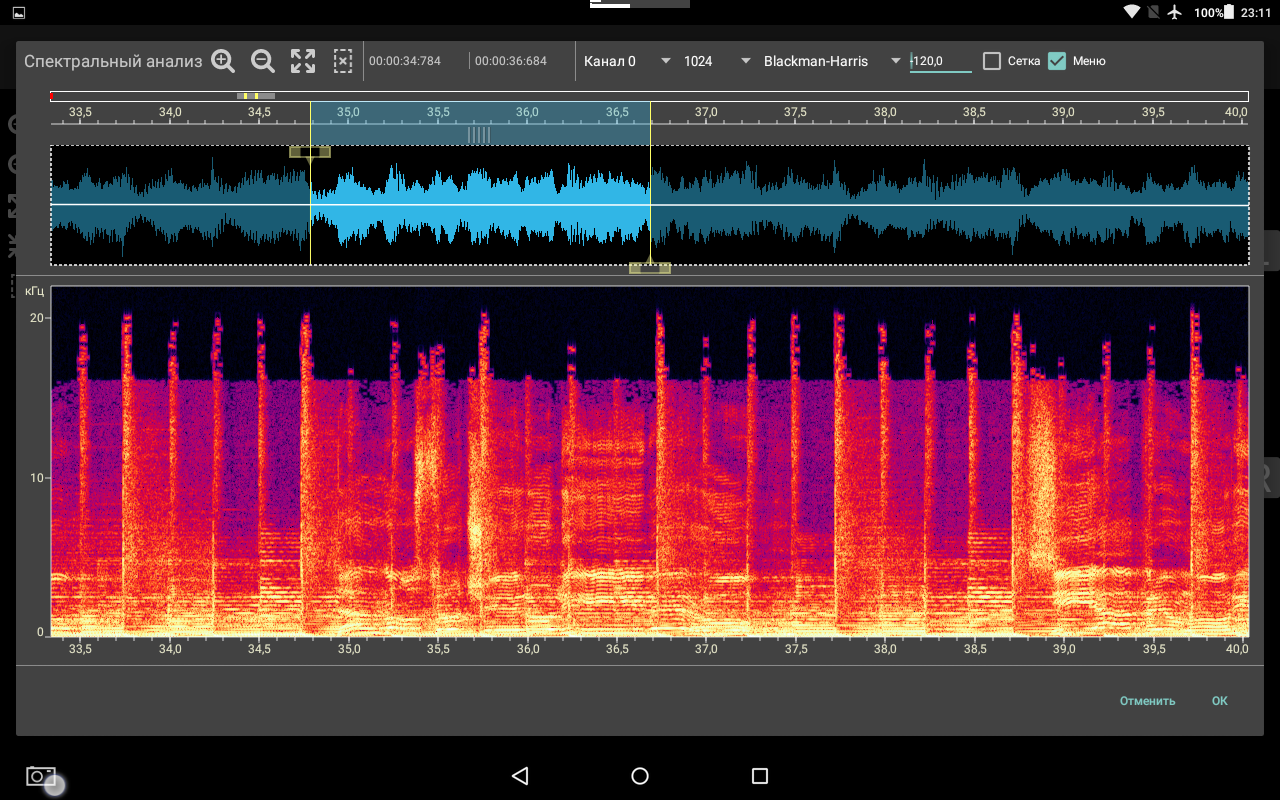This screenshot has width=1280, height=800.
Task: Edit the -120,0 dB input field
Action: click(x=940, y=61)
